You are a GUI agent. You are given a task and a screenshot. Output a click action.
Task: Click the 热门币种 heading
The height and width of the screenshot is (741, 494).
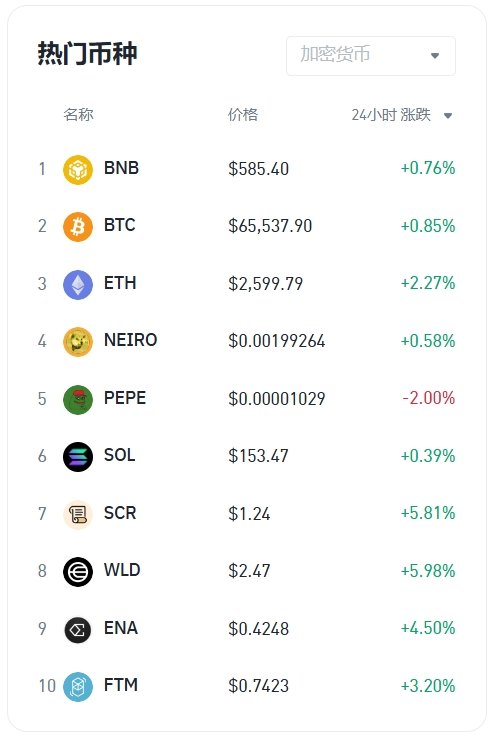[x=87, y=53]
